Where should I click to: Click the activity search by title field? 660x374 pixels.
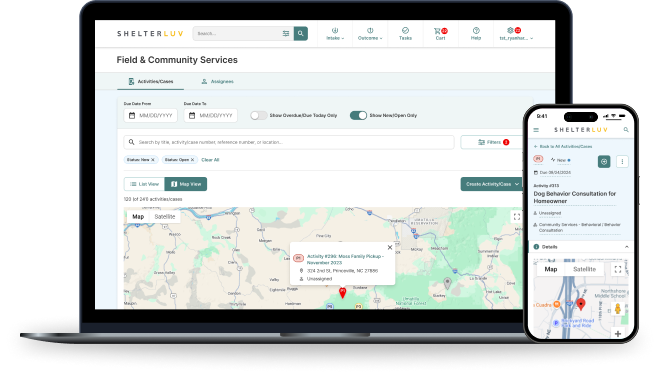[289, 142]
